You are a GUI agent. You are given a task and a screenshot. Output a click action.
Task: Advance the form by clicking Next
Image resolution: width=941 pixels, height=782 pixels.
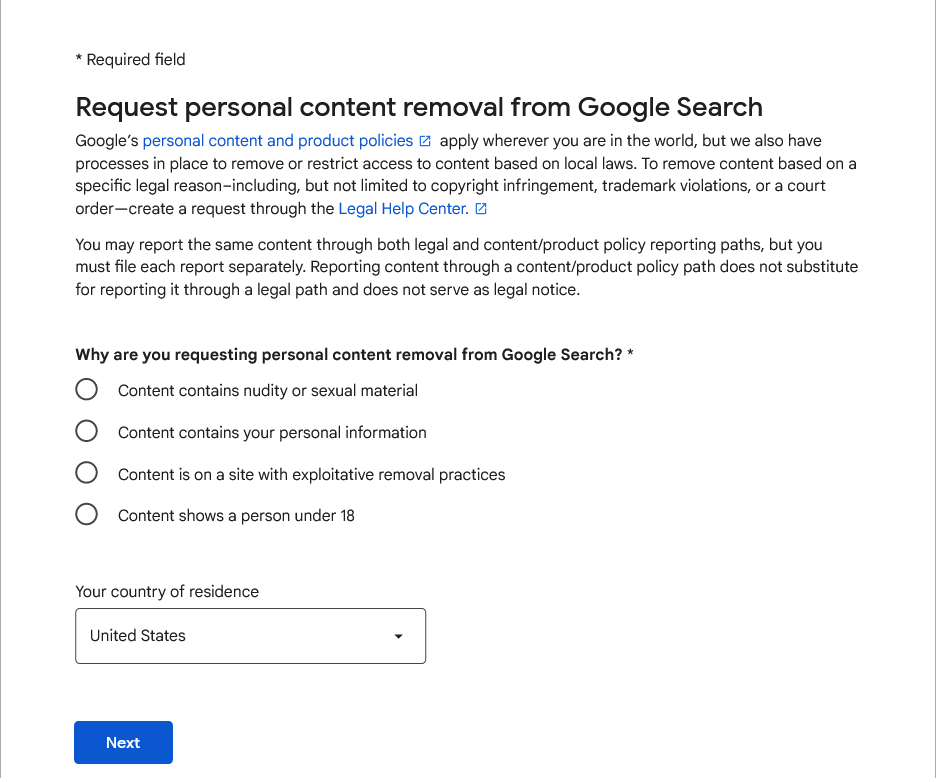123,742
